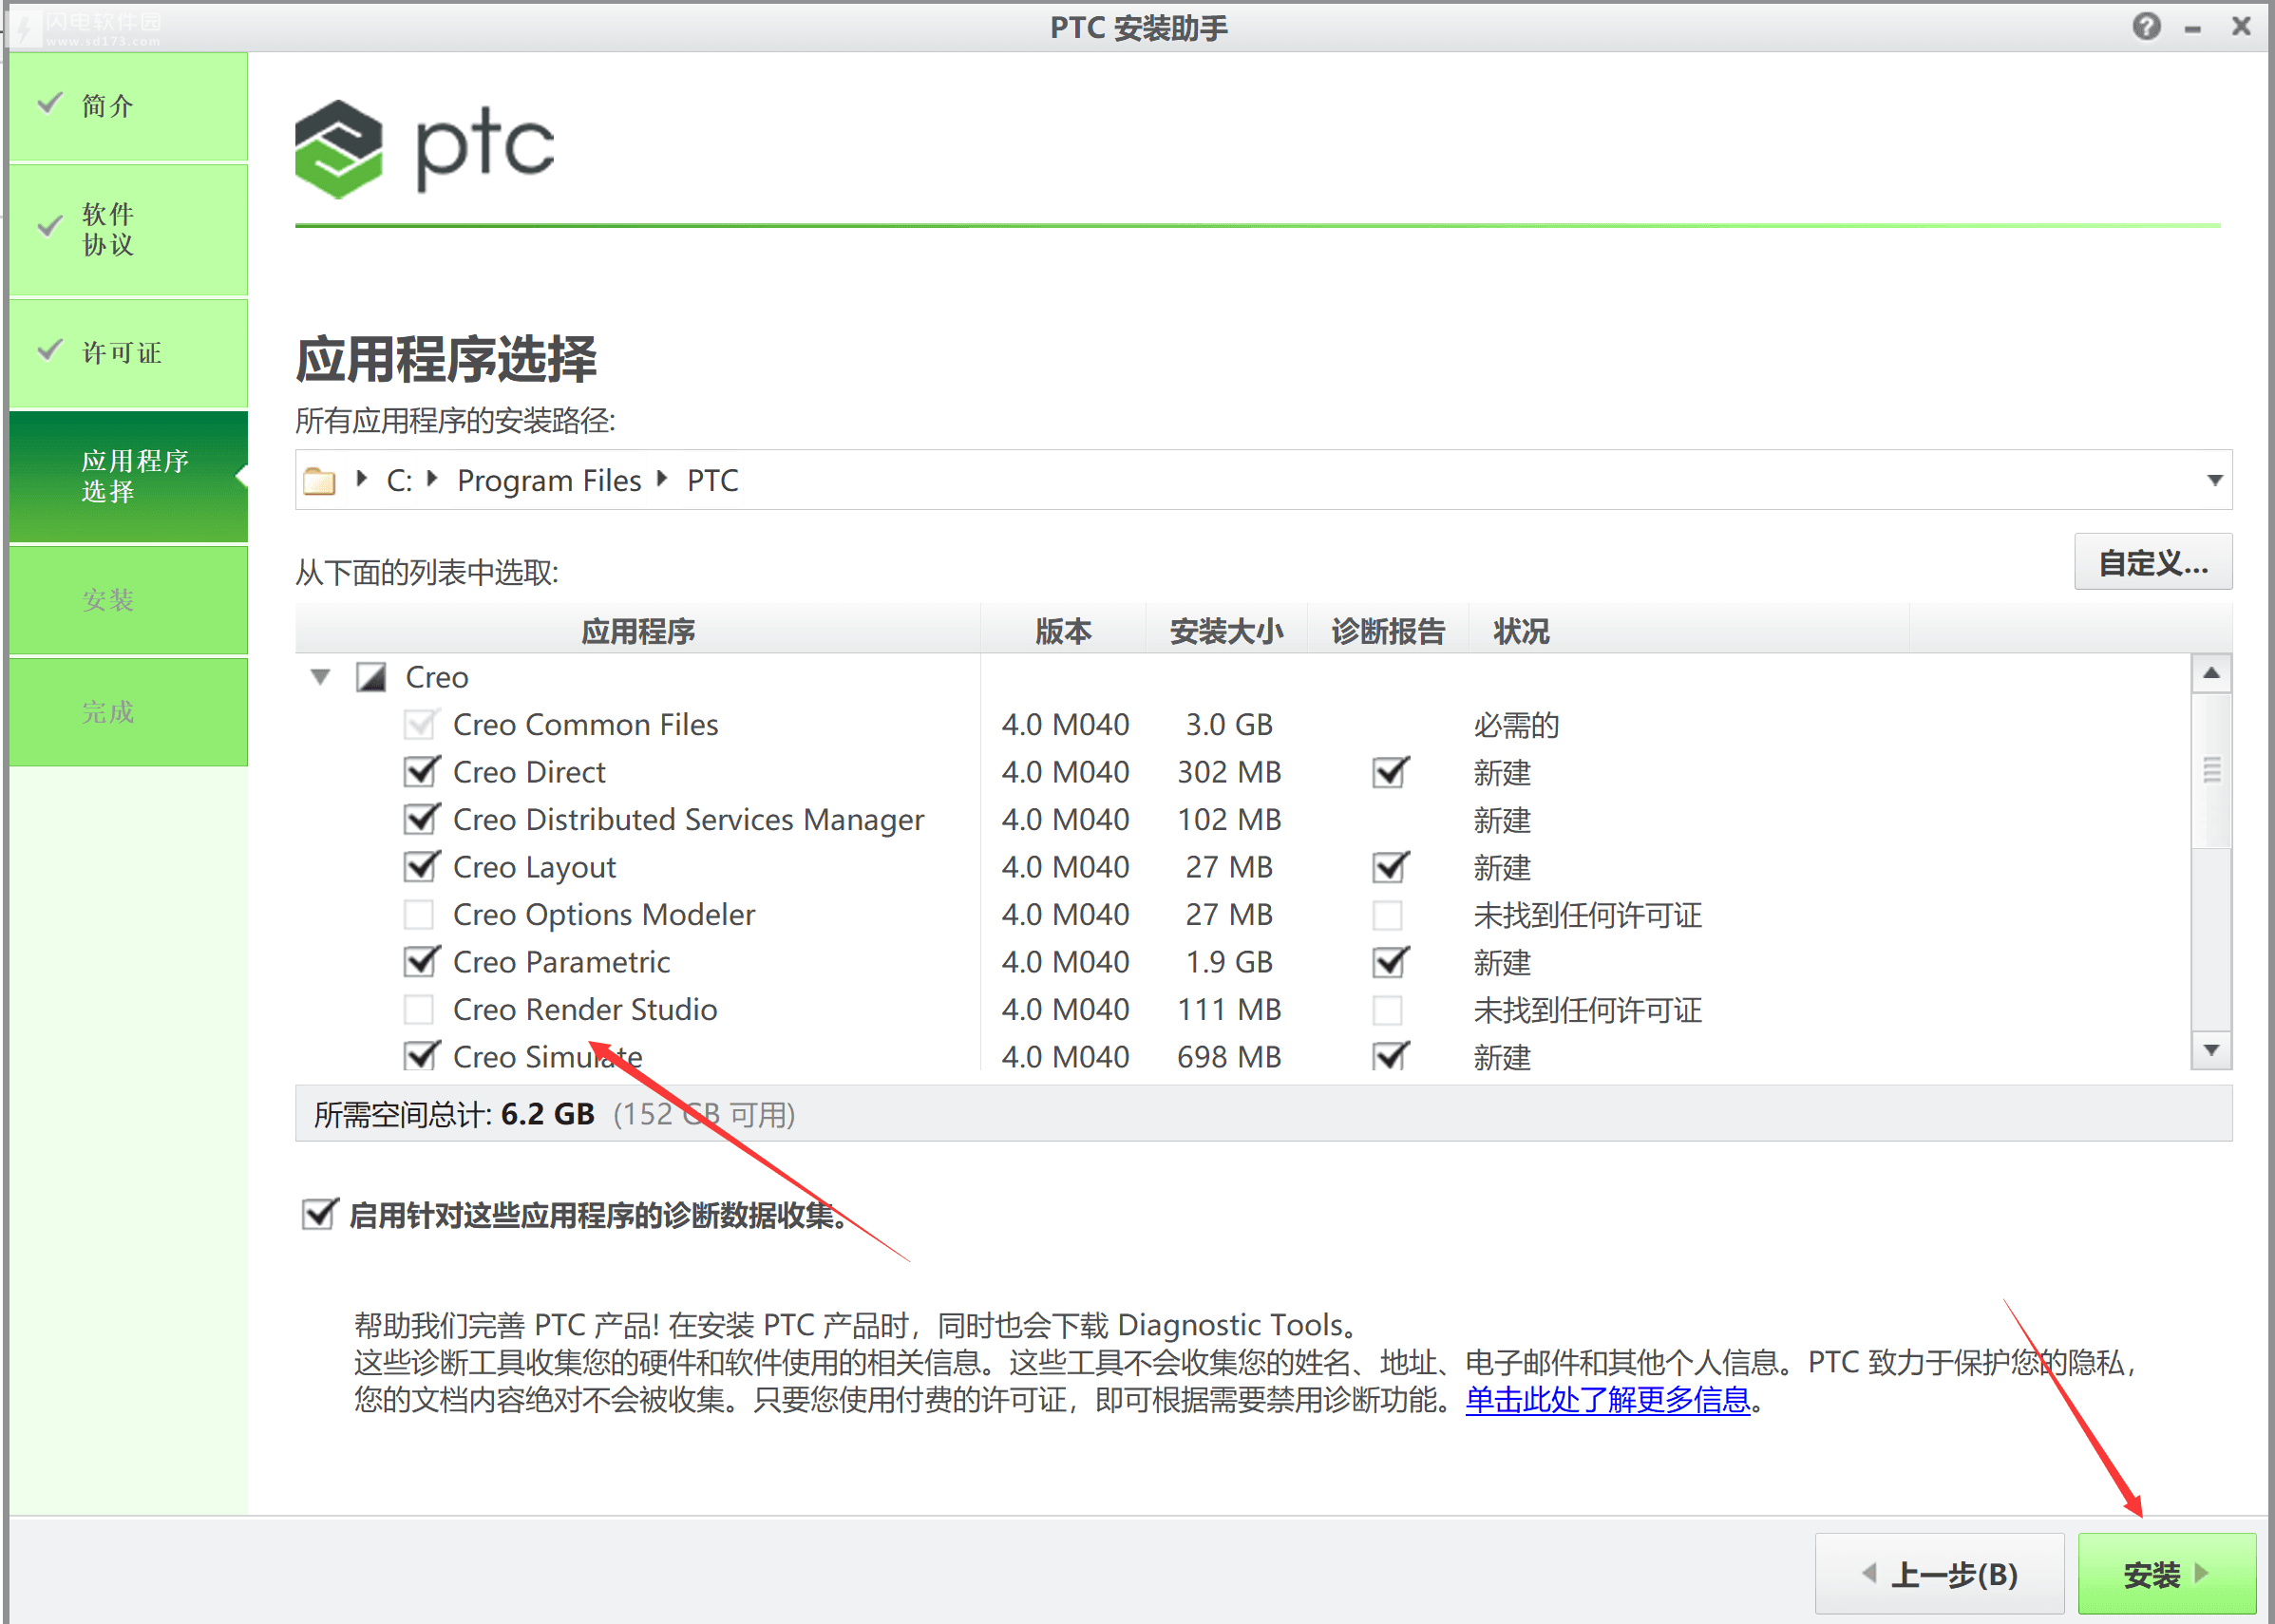Image resolution: width=2275 pixels, height=1624 pixels.
Task: Click the 698 MB size value
Action: (x=1229, y=1057)
